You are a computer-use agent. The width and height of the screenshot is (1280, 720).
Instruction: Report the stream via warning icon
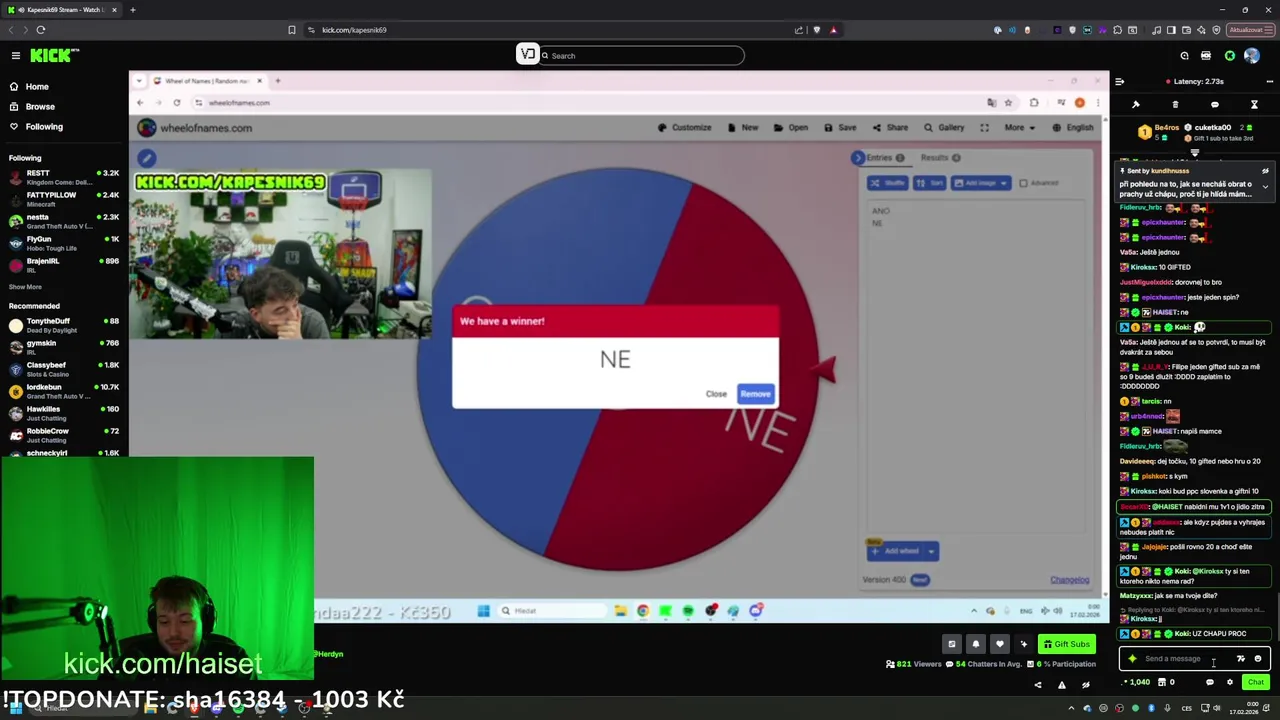pyautogui.click(x=1061, y=685)
